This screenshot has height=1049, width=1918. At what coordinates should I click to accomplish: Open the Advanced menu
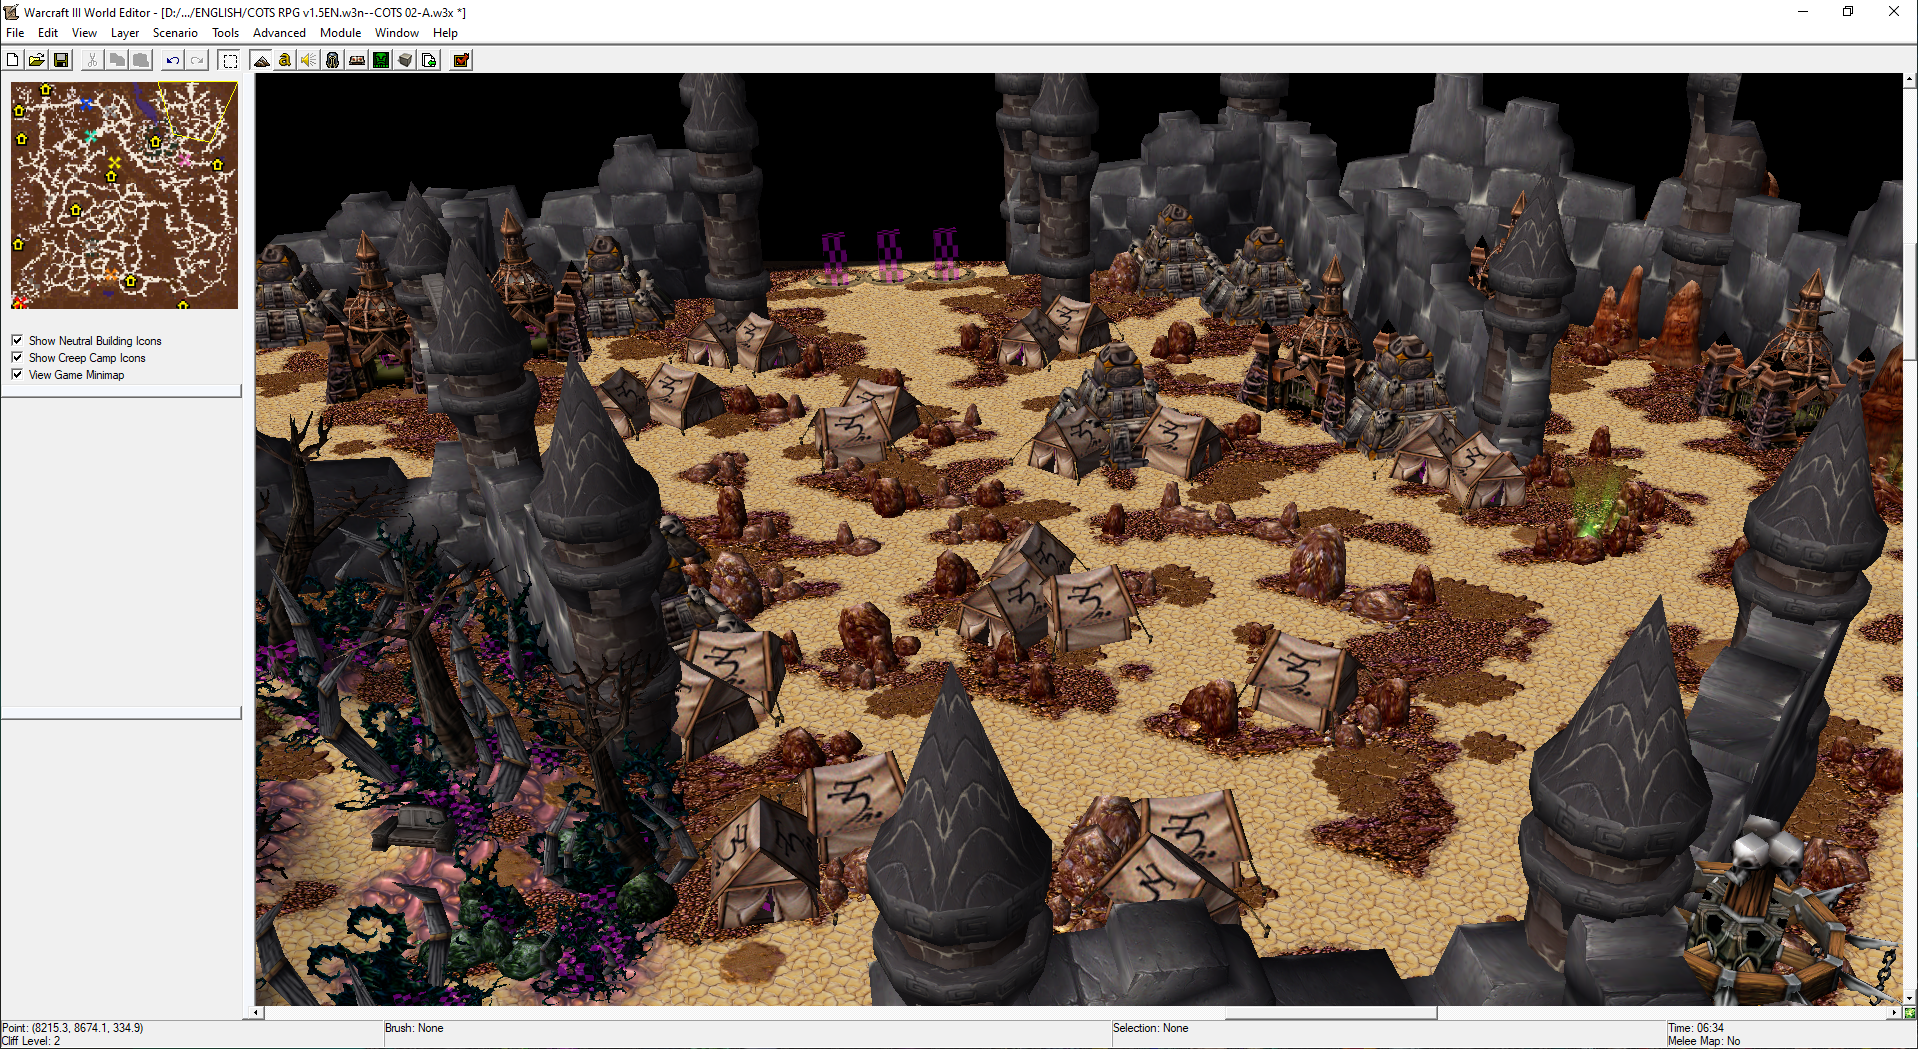279,33
